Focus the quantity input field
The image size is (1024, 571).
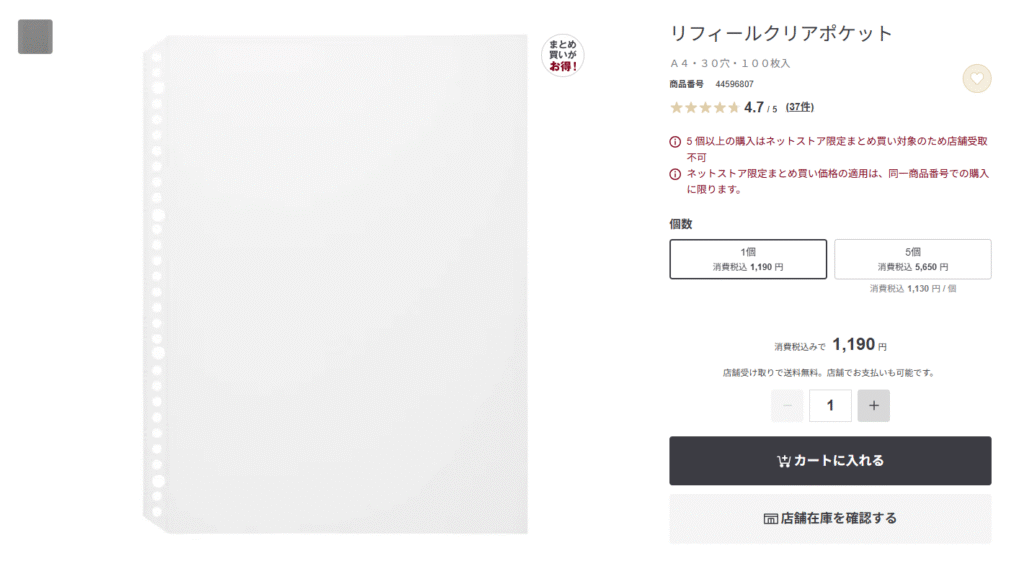[x=830, y=405]
